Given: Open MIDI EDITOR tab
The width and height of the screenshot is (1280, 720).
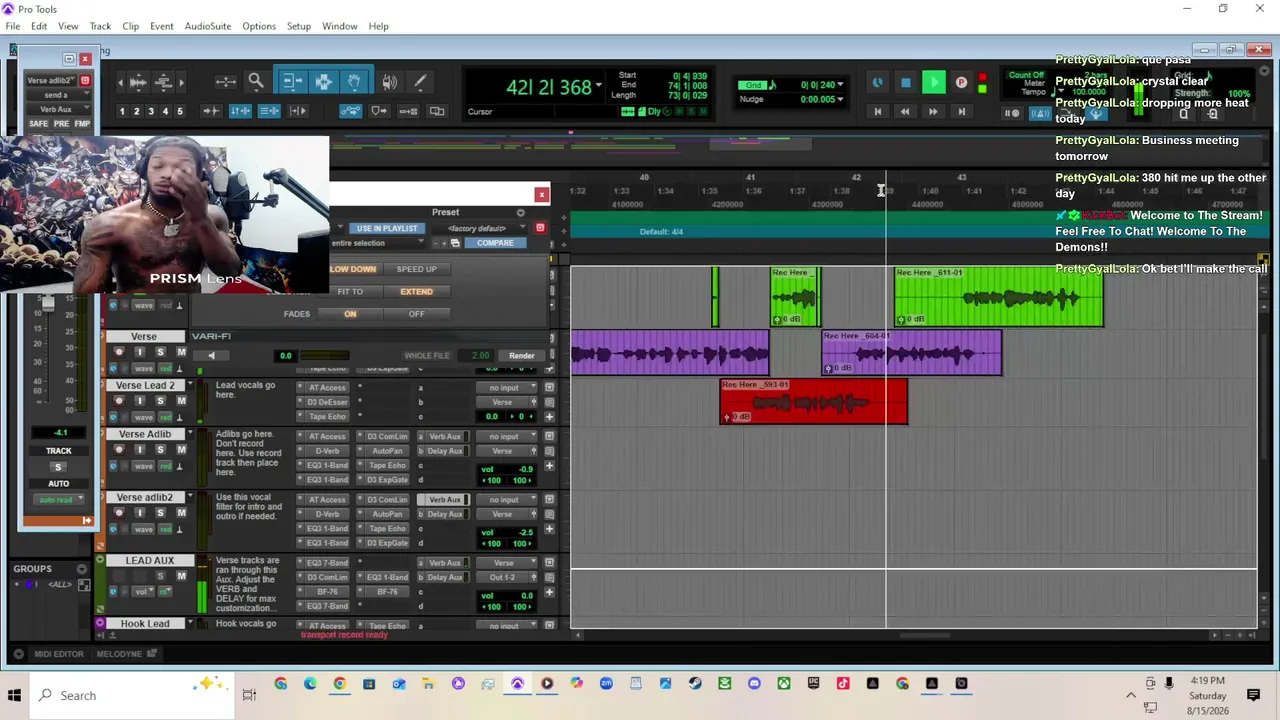Looking at the screenshot, I should coord(59,654).
